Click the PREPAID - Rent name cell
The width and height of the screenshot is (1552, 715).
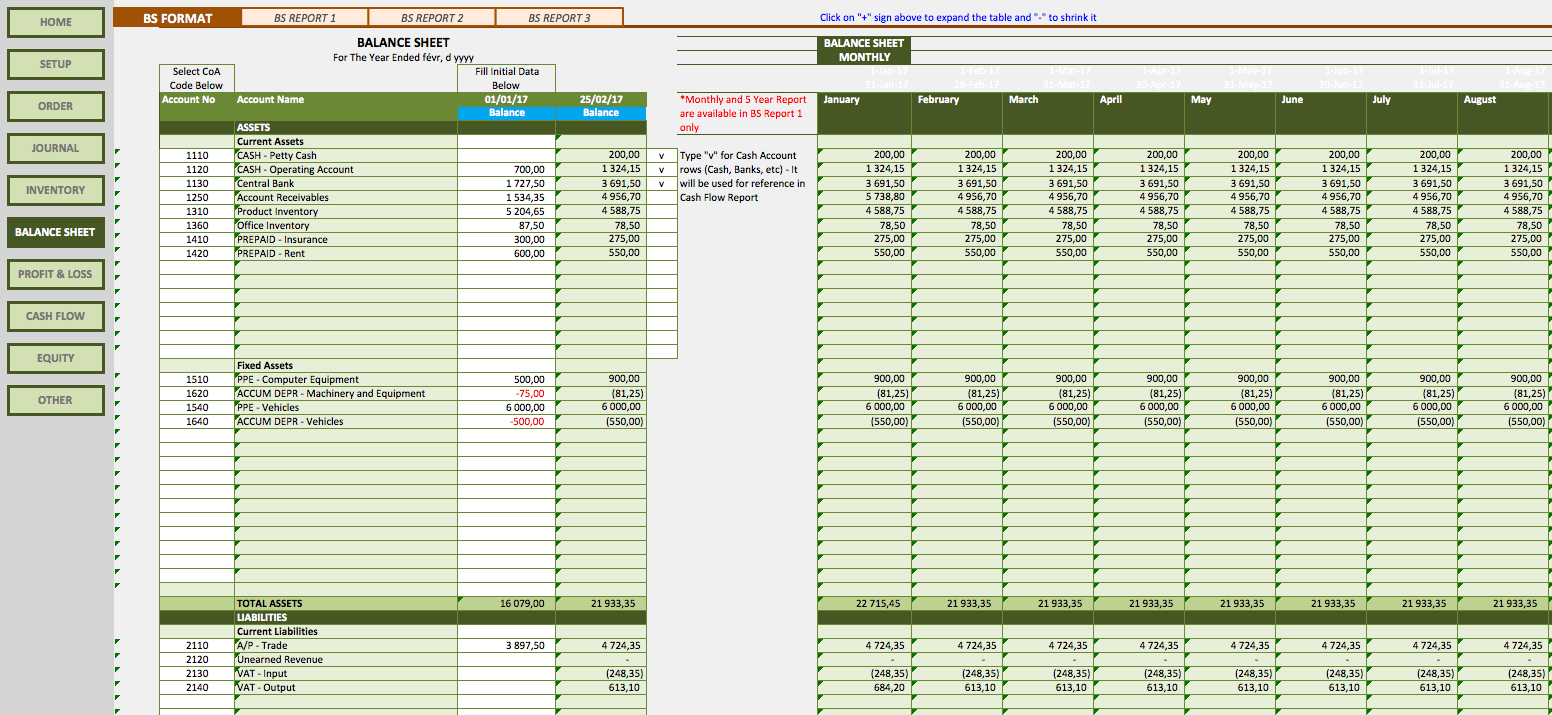[x=346, y=254]
